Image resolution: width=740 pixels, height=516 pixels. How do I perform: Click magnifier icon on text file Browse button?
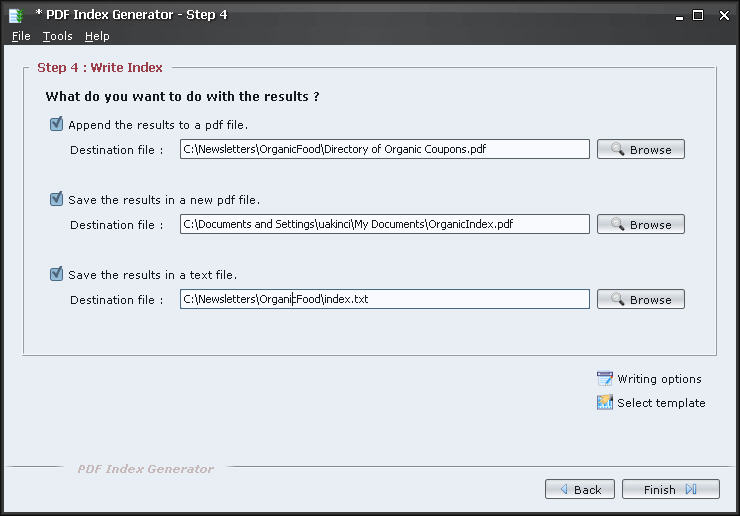(617, 299)
